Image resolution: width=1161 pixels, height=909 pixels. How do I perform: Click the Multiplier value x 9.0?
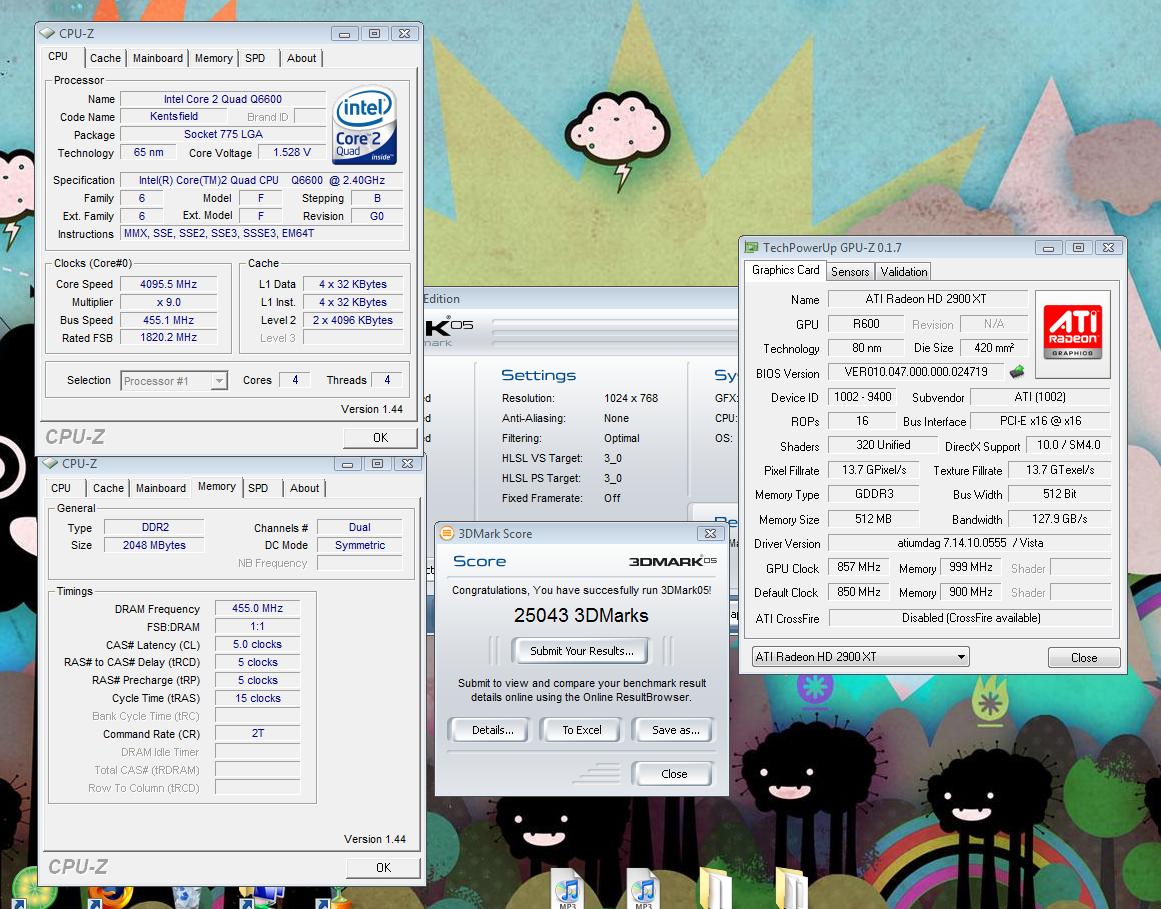pyautogui.click(x=169, y=302)
